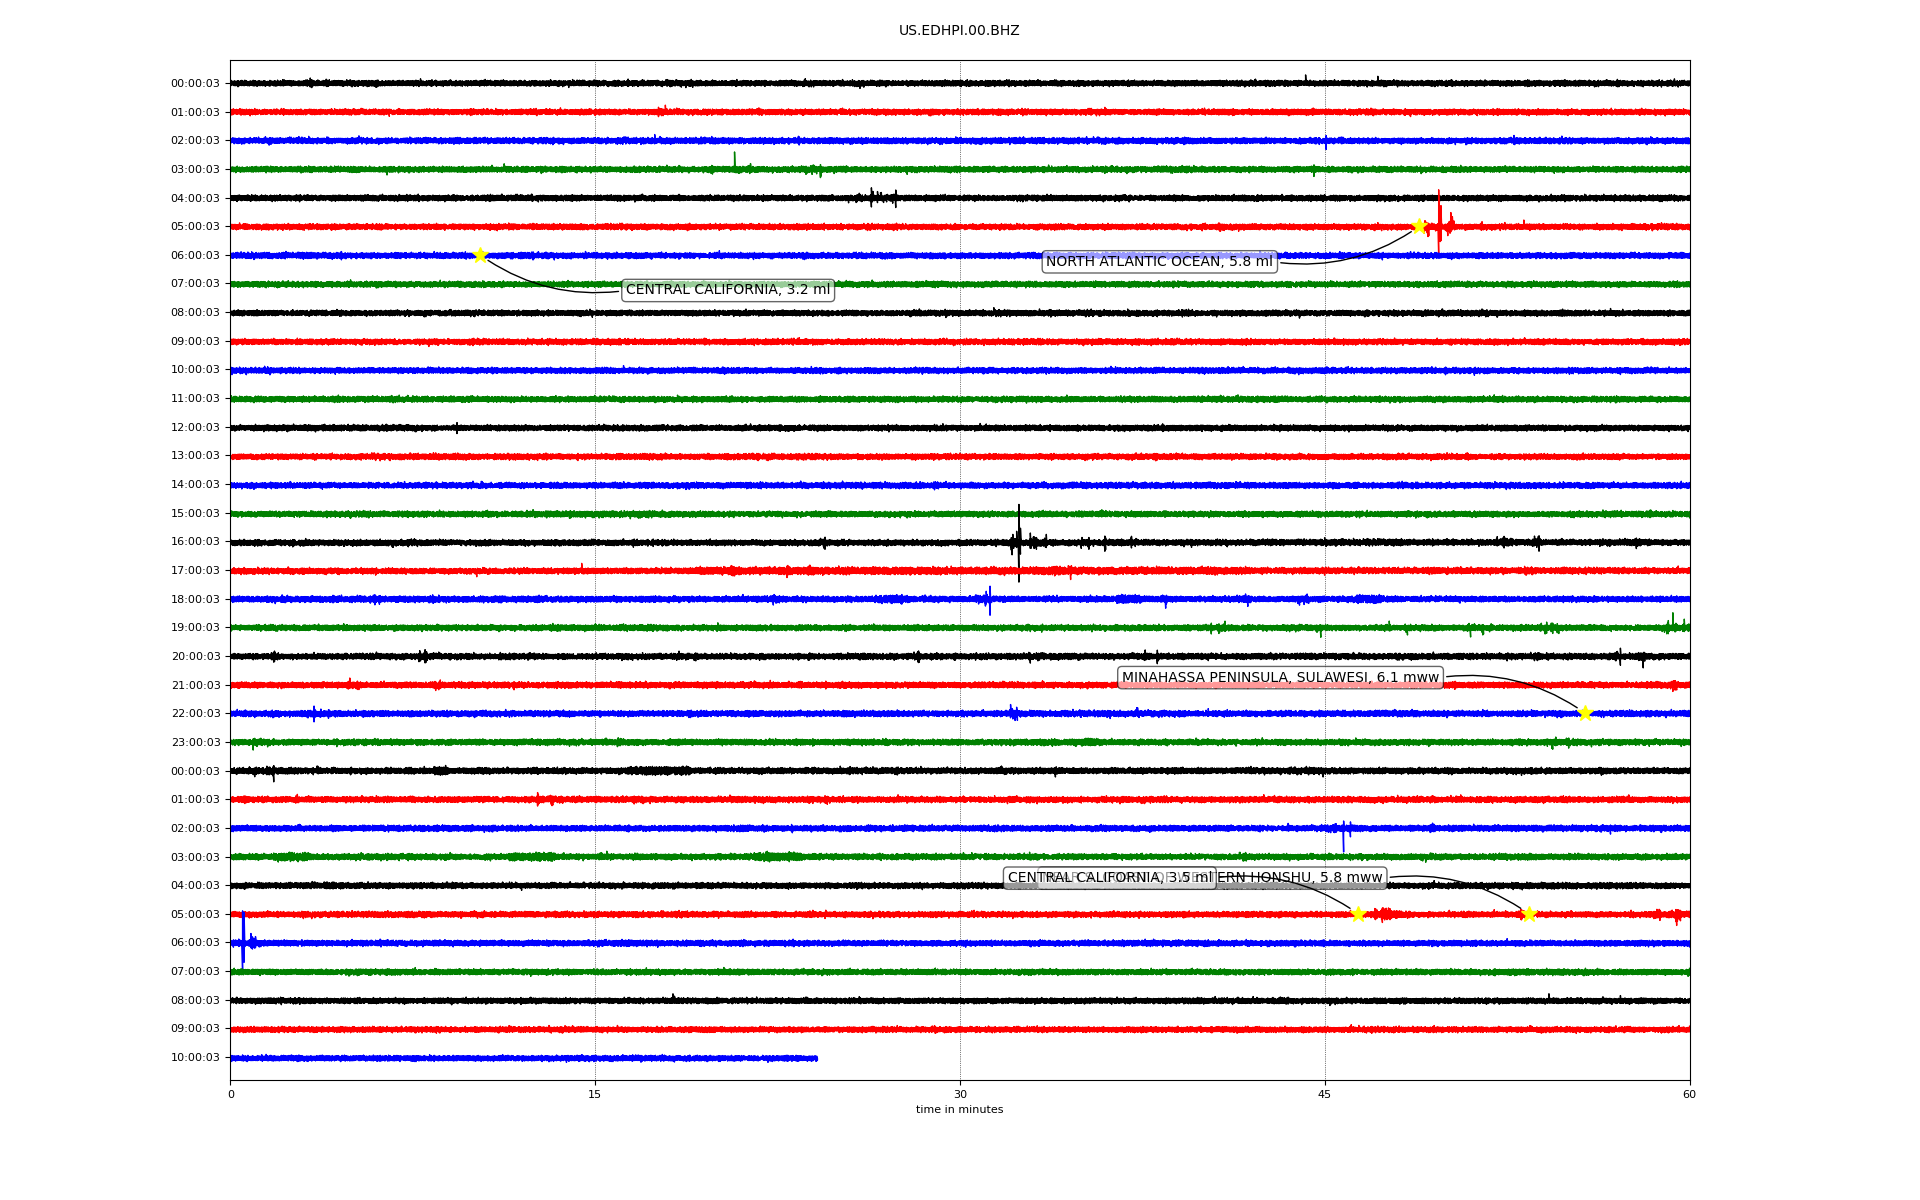Click the 22:00:03 row label

[195, 714]
